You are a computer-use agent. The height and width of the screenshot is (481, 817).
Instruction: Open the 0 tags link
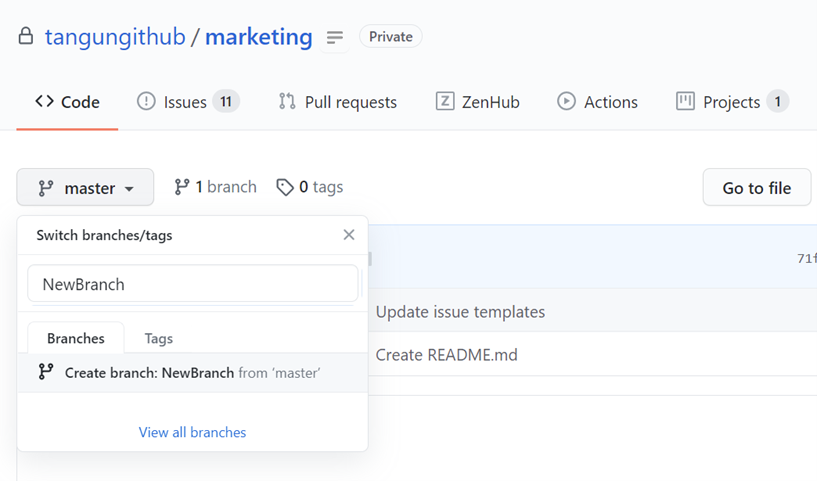tap(310, 187)
